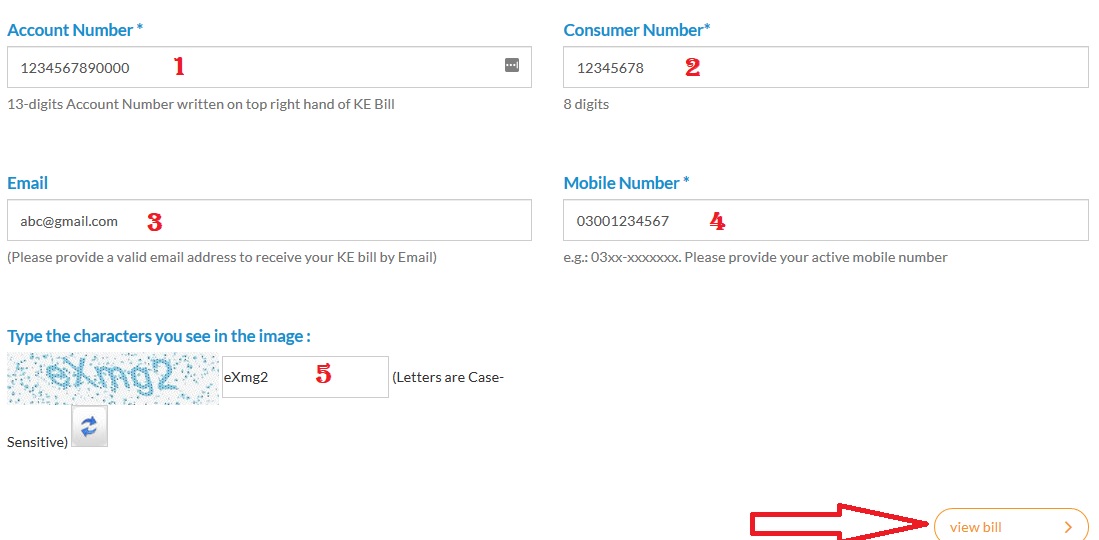
Task: Click the red number 1 annotation
Action: [179, 67]
